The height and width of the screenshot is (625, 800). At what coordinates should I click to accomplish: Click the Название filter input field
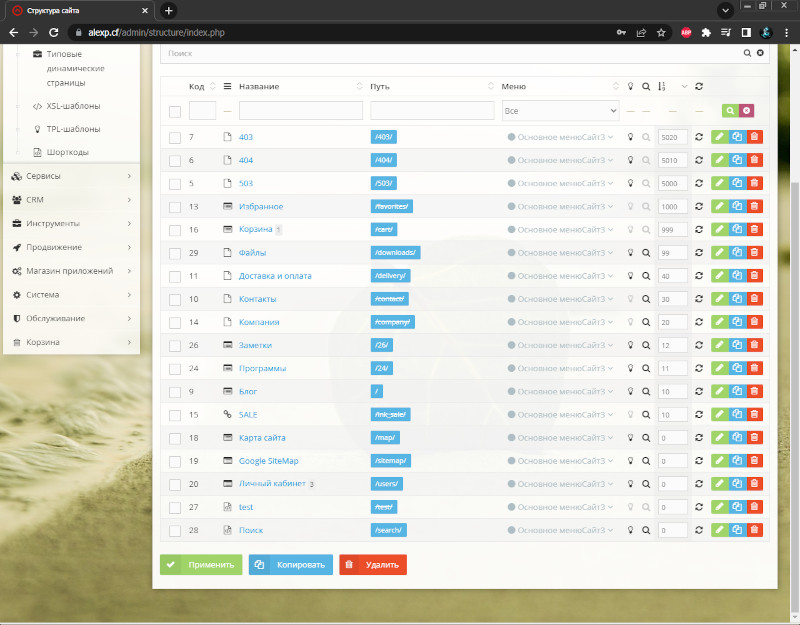pyautogui.click(x=301, y=111)
